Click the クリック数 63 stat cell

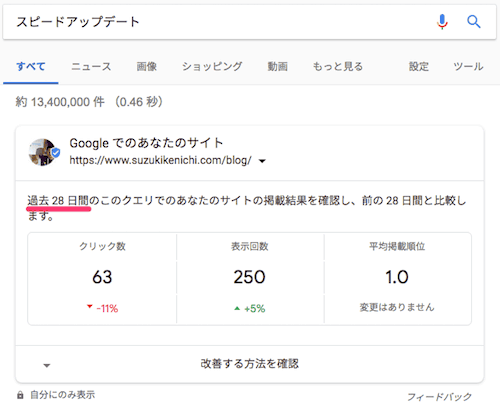pos(102,278)
